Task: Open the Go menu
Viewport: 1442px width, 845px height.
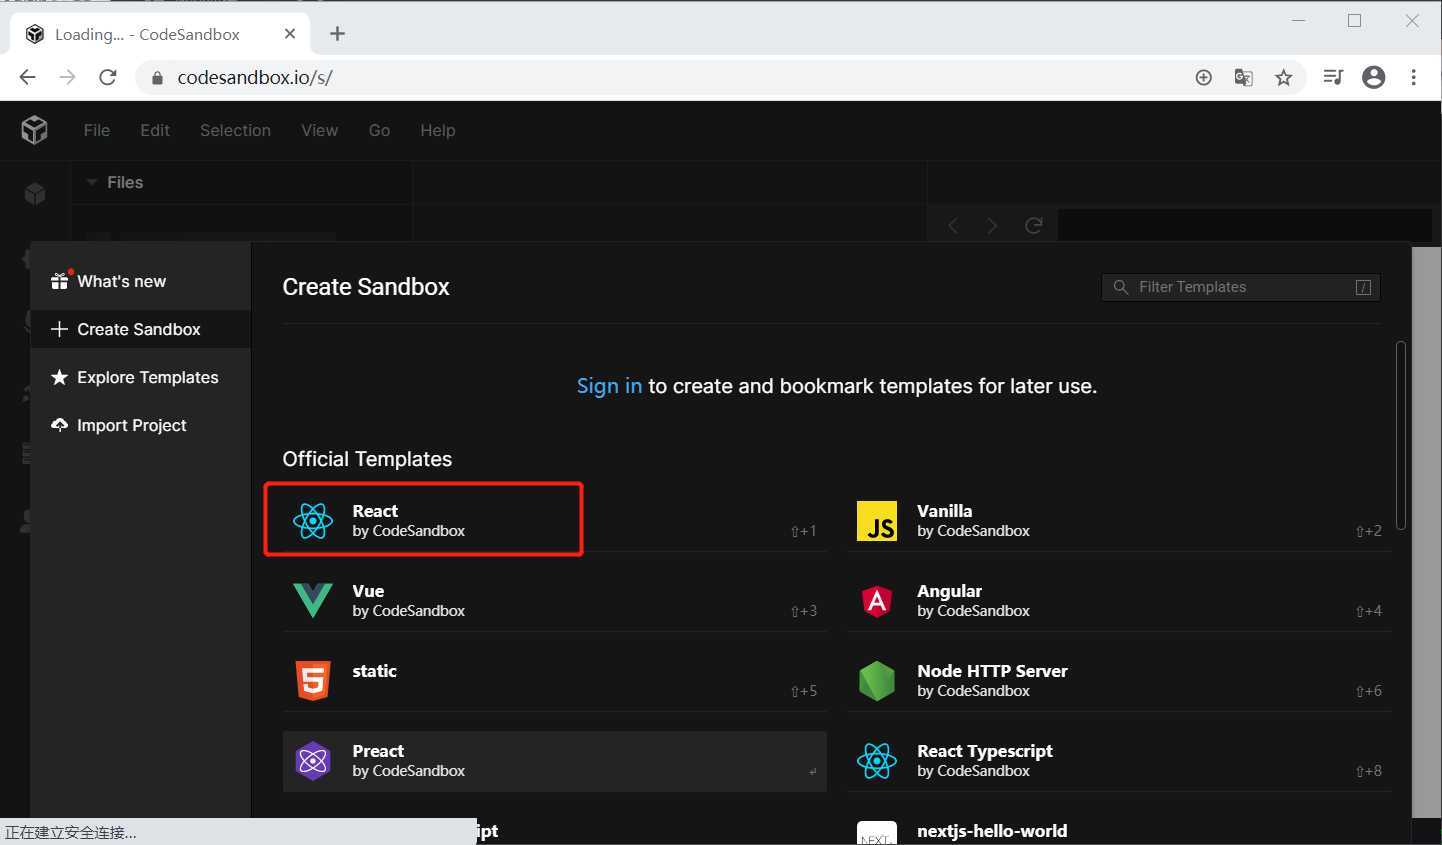Action: [379, 130]
